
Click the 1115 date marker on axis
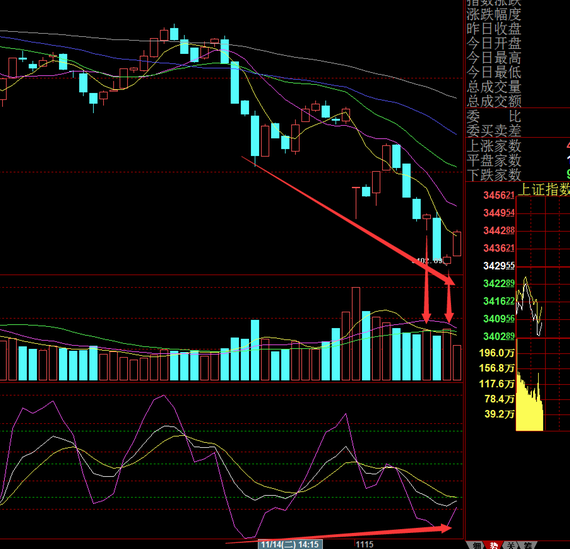(x=365, y=544)
